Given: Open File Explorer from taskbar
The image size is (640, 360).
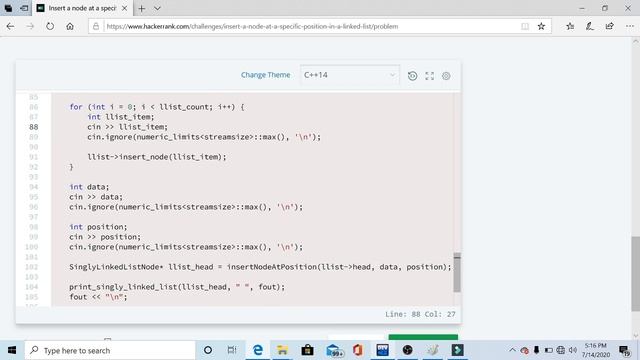Looking at the screenshot, I should point(282,350).
